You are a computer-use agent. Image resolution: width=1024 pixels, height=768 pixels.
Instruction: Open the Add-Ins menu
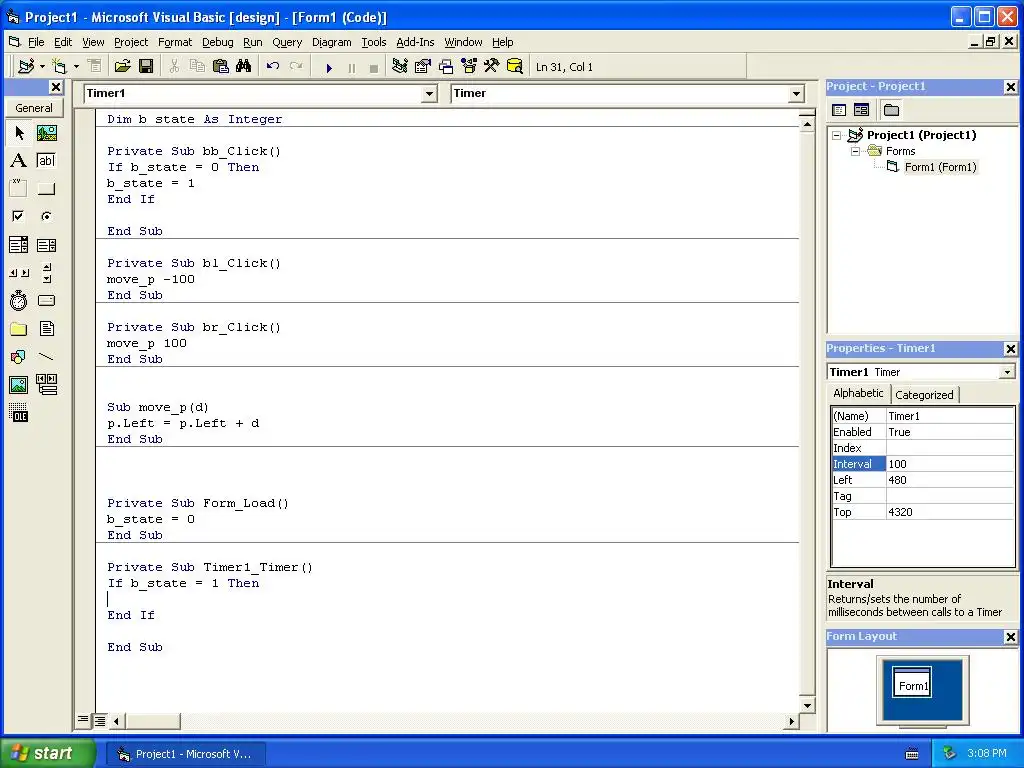(415, 42)
